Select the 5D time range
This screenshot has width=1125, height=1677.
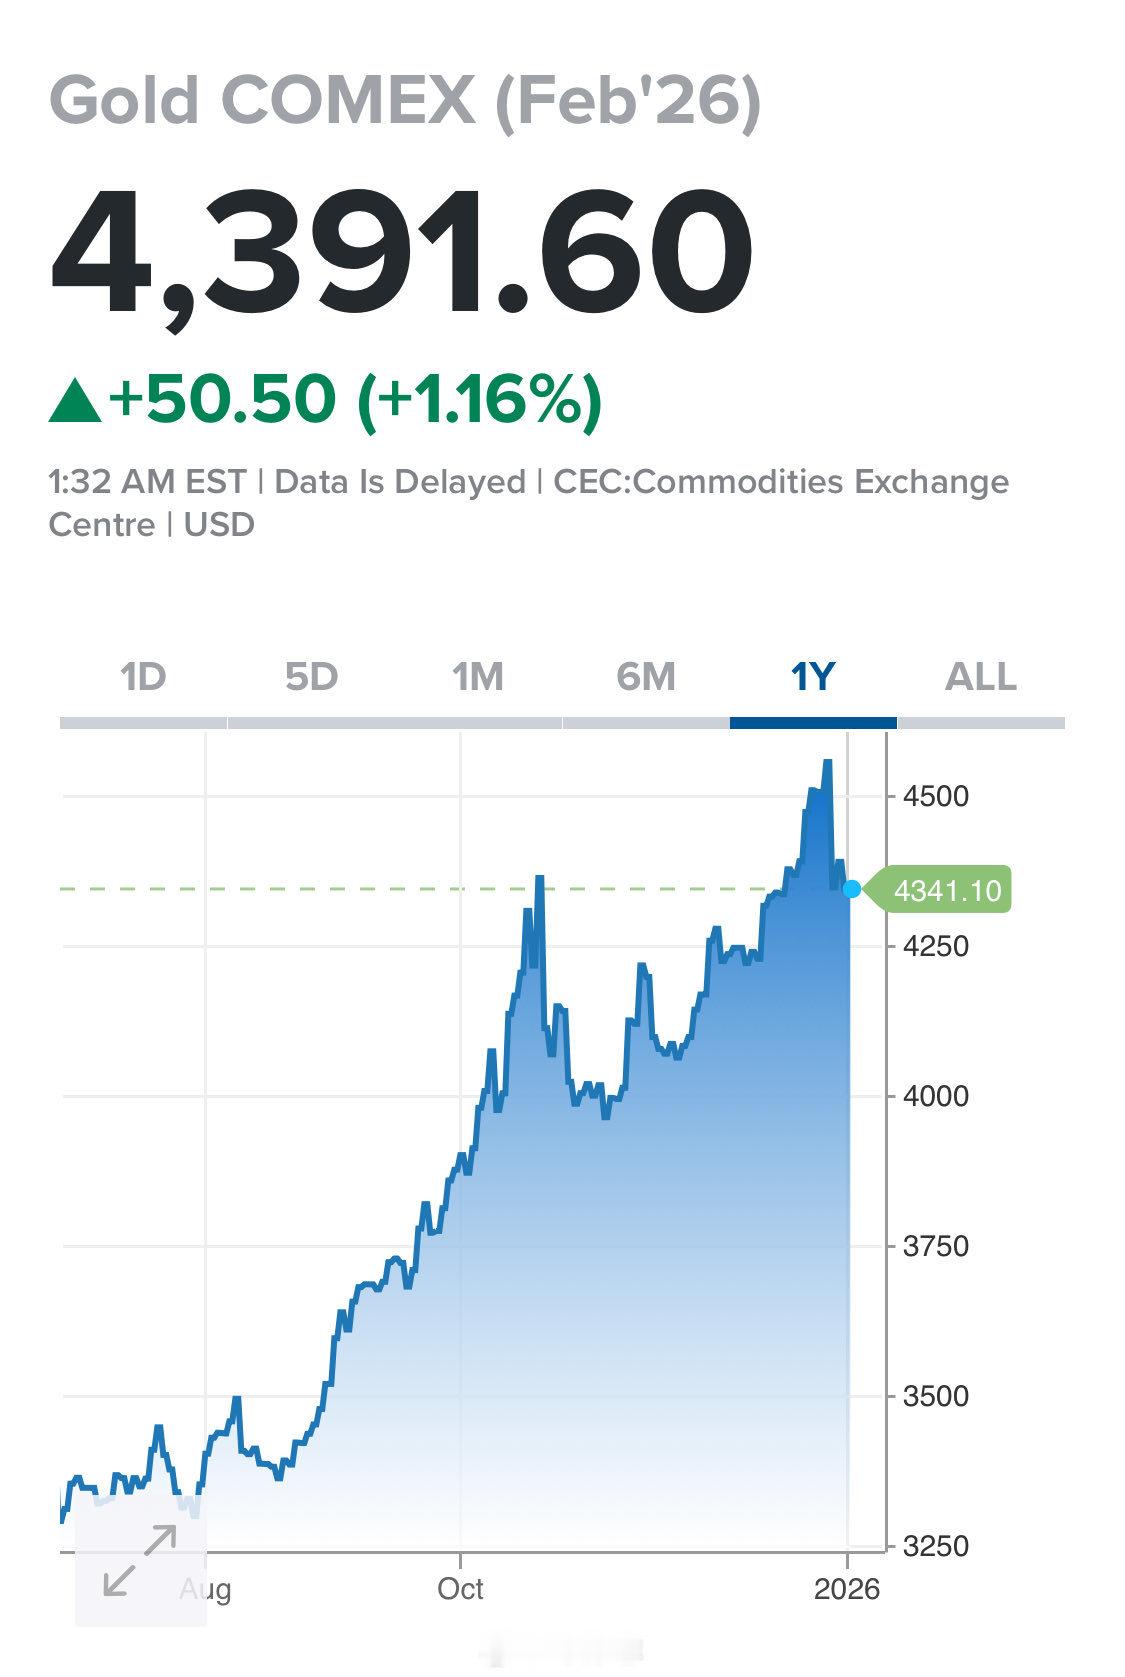coord(310,676)
